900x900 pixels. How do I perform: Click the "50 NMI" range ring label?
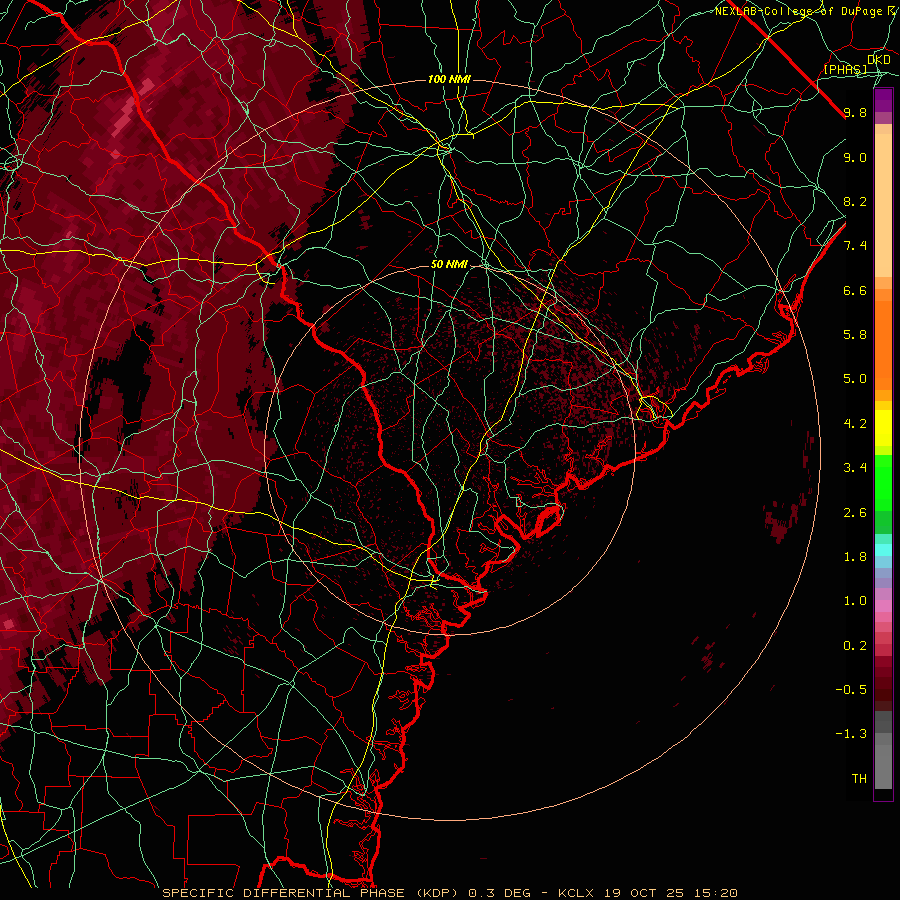pyautogui.click(x=449, y=264)
